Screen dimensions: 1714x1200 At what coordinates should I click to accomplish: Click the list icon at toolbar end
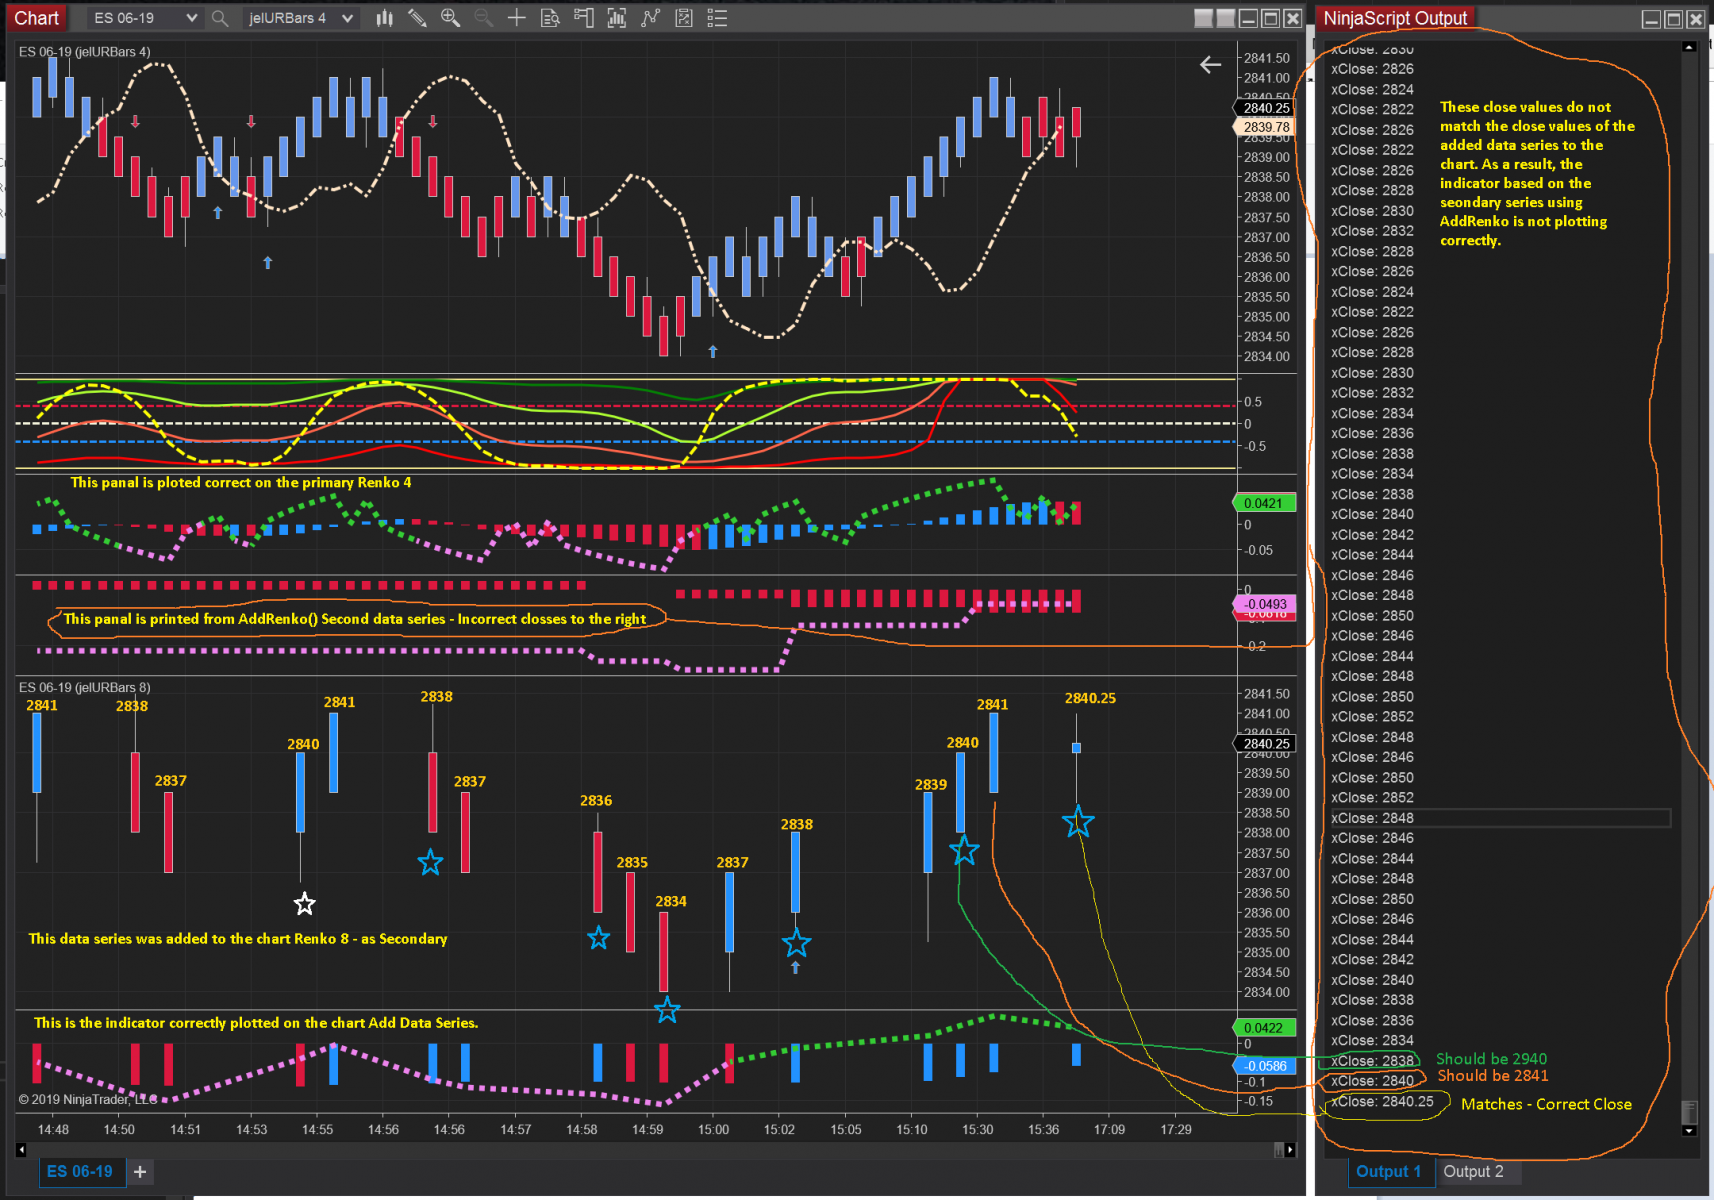[x=717, y=18]
